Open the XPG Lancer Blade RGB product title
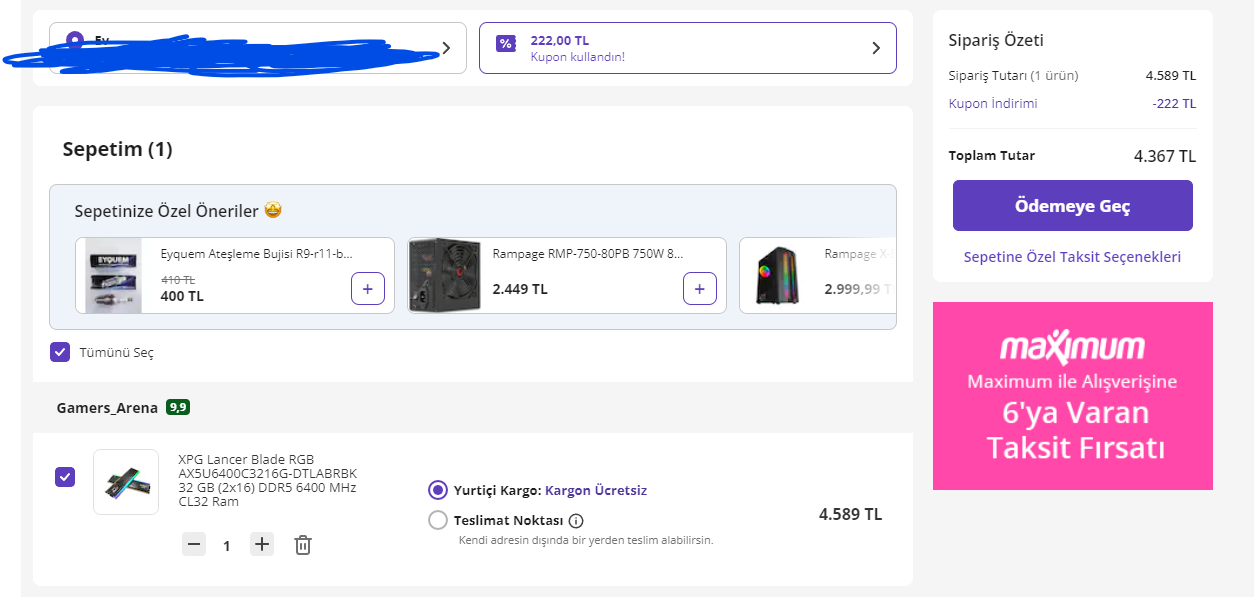Viewport: 1254px width, 597px height. (x=267, y=480)
